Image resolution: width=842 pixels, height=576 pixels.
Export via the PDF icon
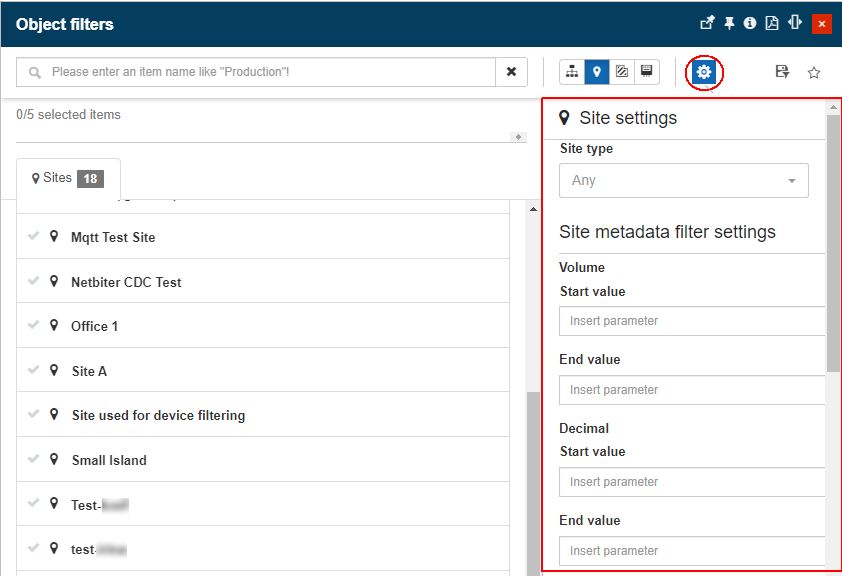tap(772, 23)
